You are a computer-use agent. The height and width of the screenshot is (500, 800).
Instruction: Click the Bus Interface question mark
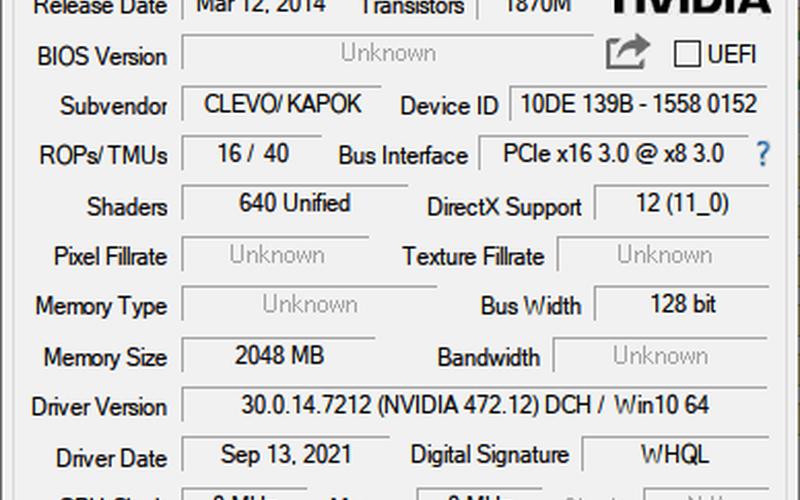tap(762, 154)
